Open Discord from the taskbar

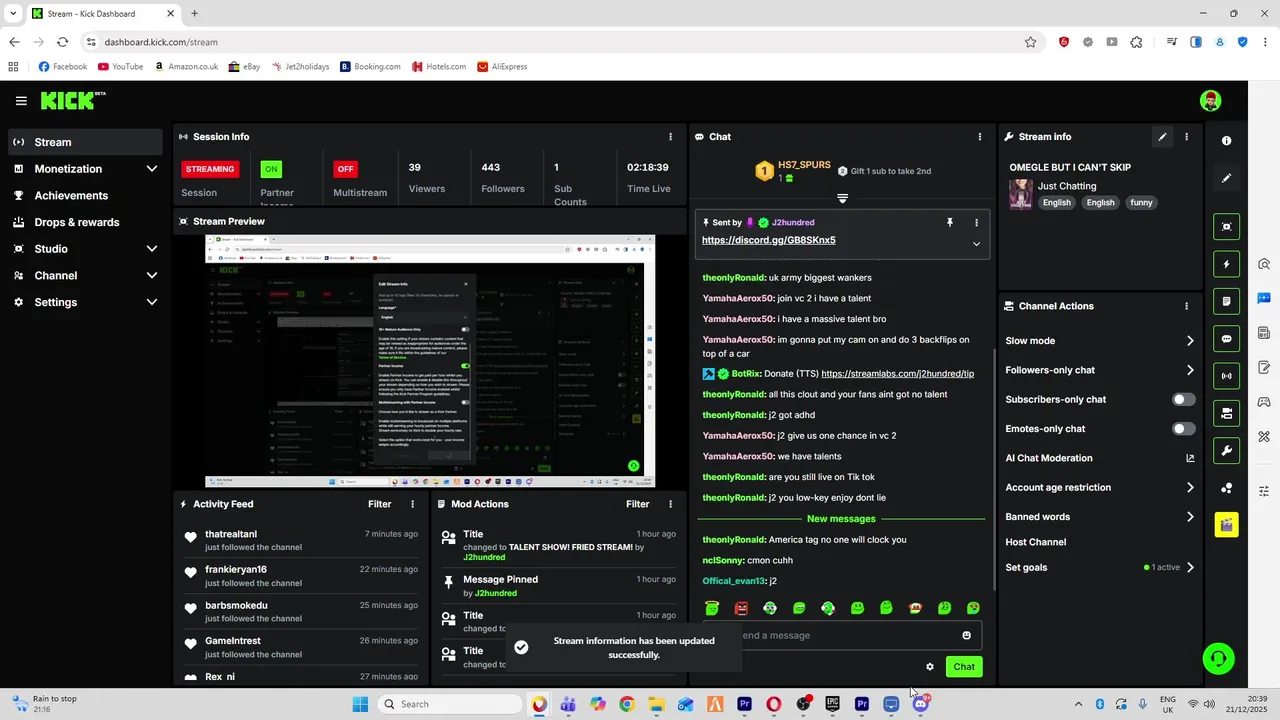921,704
